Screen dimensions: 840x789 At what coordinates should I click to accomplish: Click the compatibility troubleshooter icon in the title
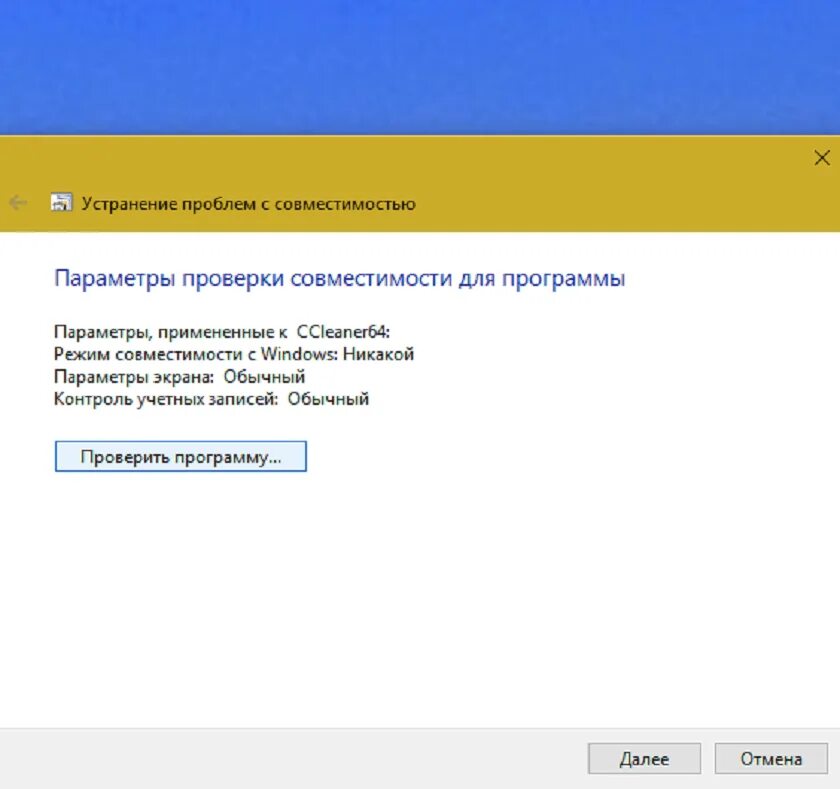click(61, 202)
